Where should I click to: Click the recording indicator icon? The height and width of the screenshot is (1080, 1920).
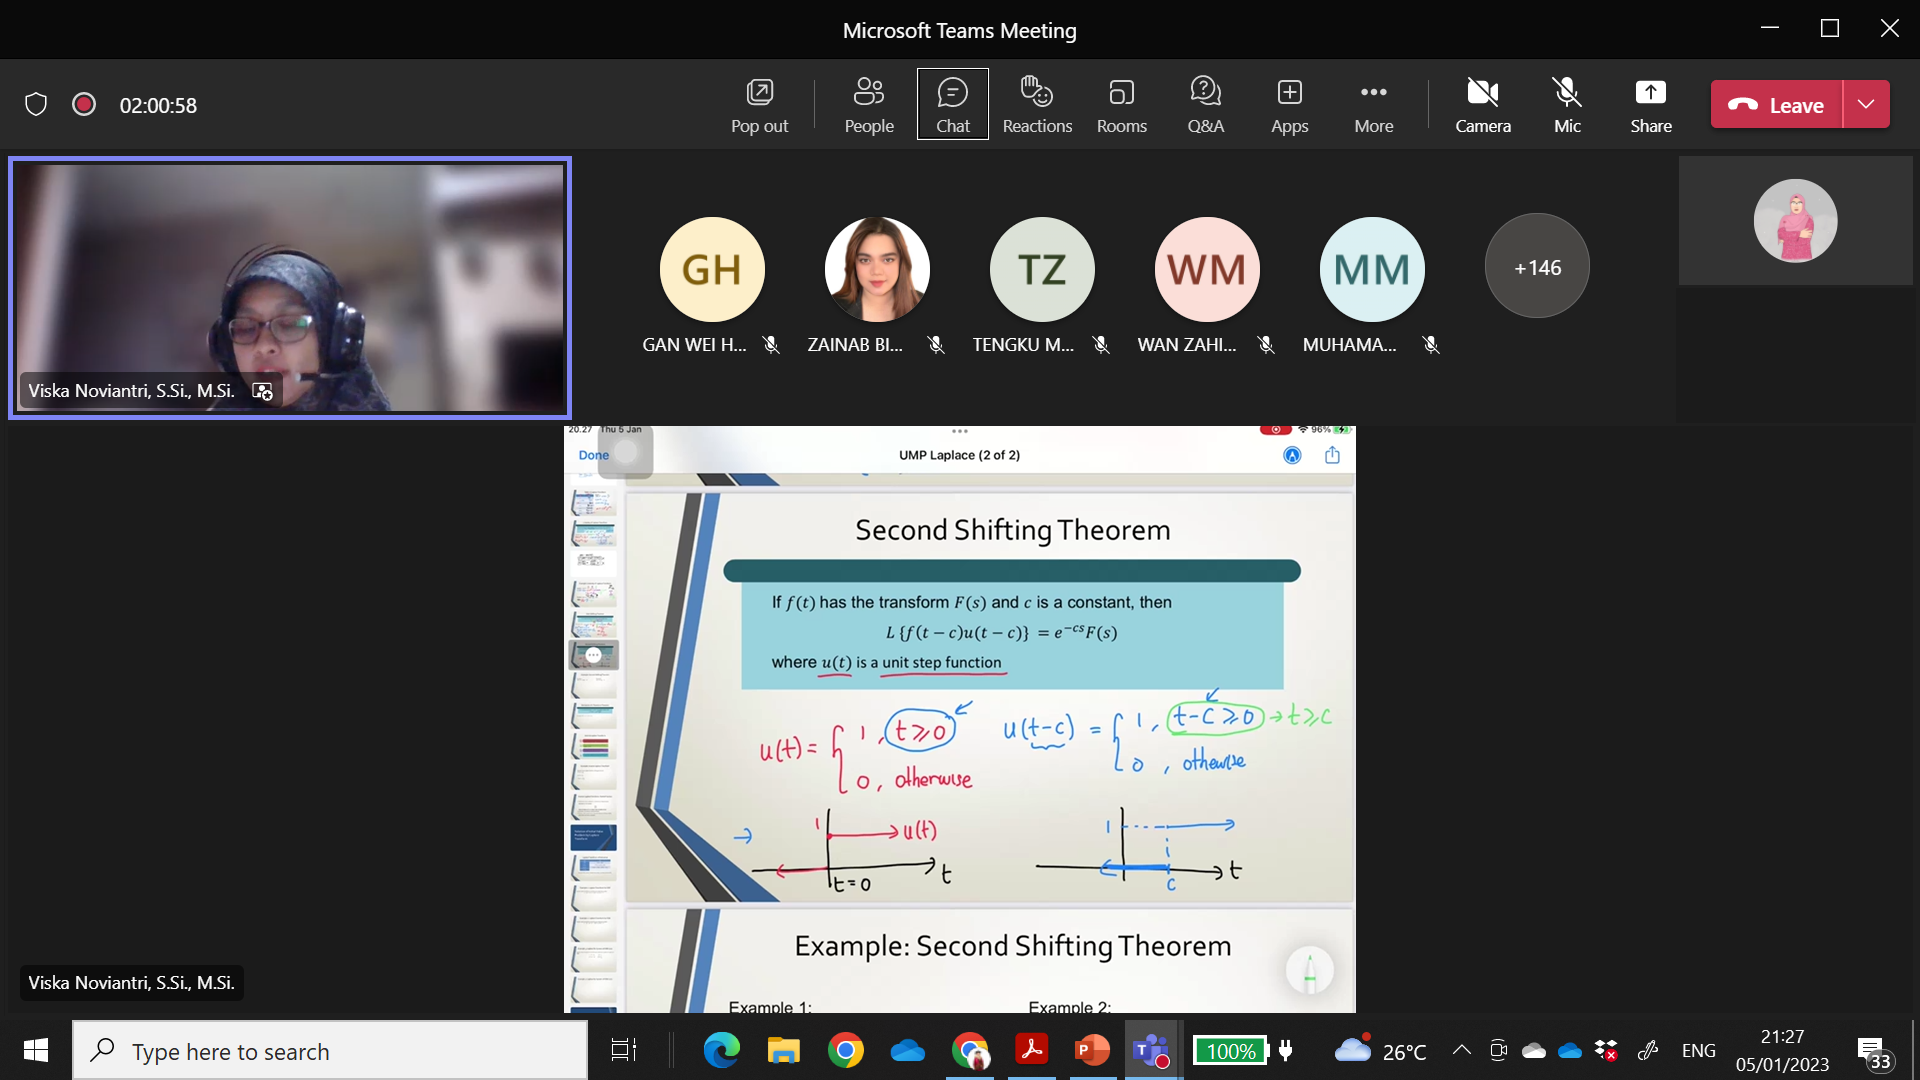(84, 104)
